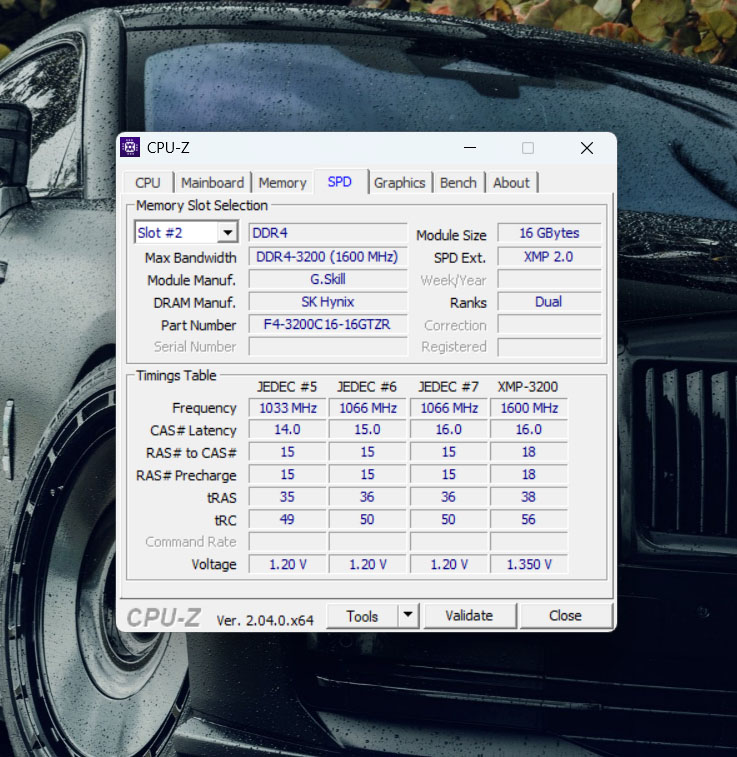Click the XMP 2.0 SPD Ext. value
The image size is (737, 757).
[549, 257]
